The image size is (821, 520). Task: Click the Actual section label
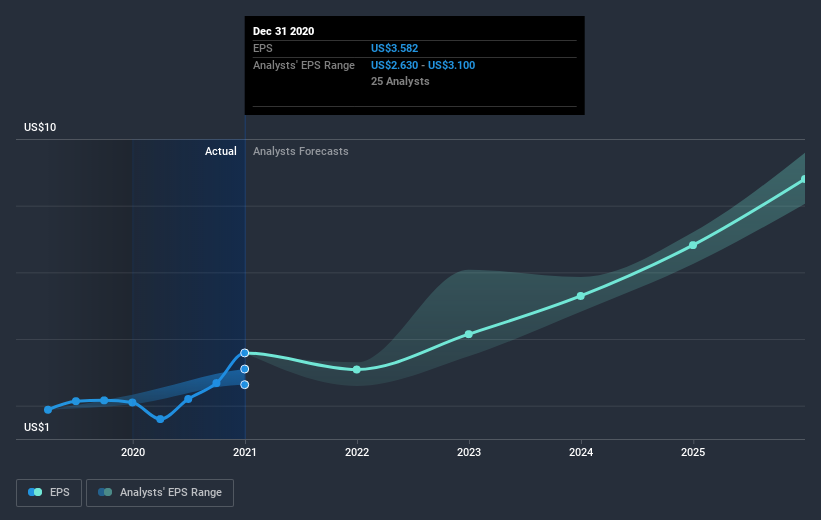pos(220,151)
